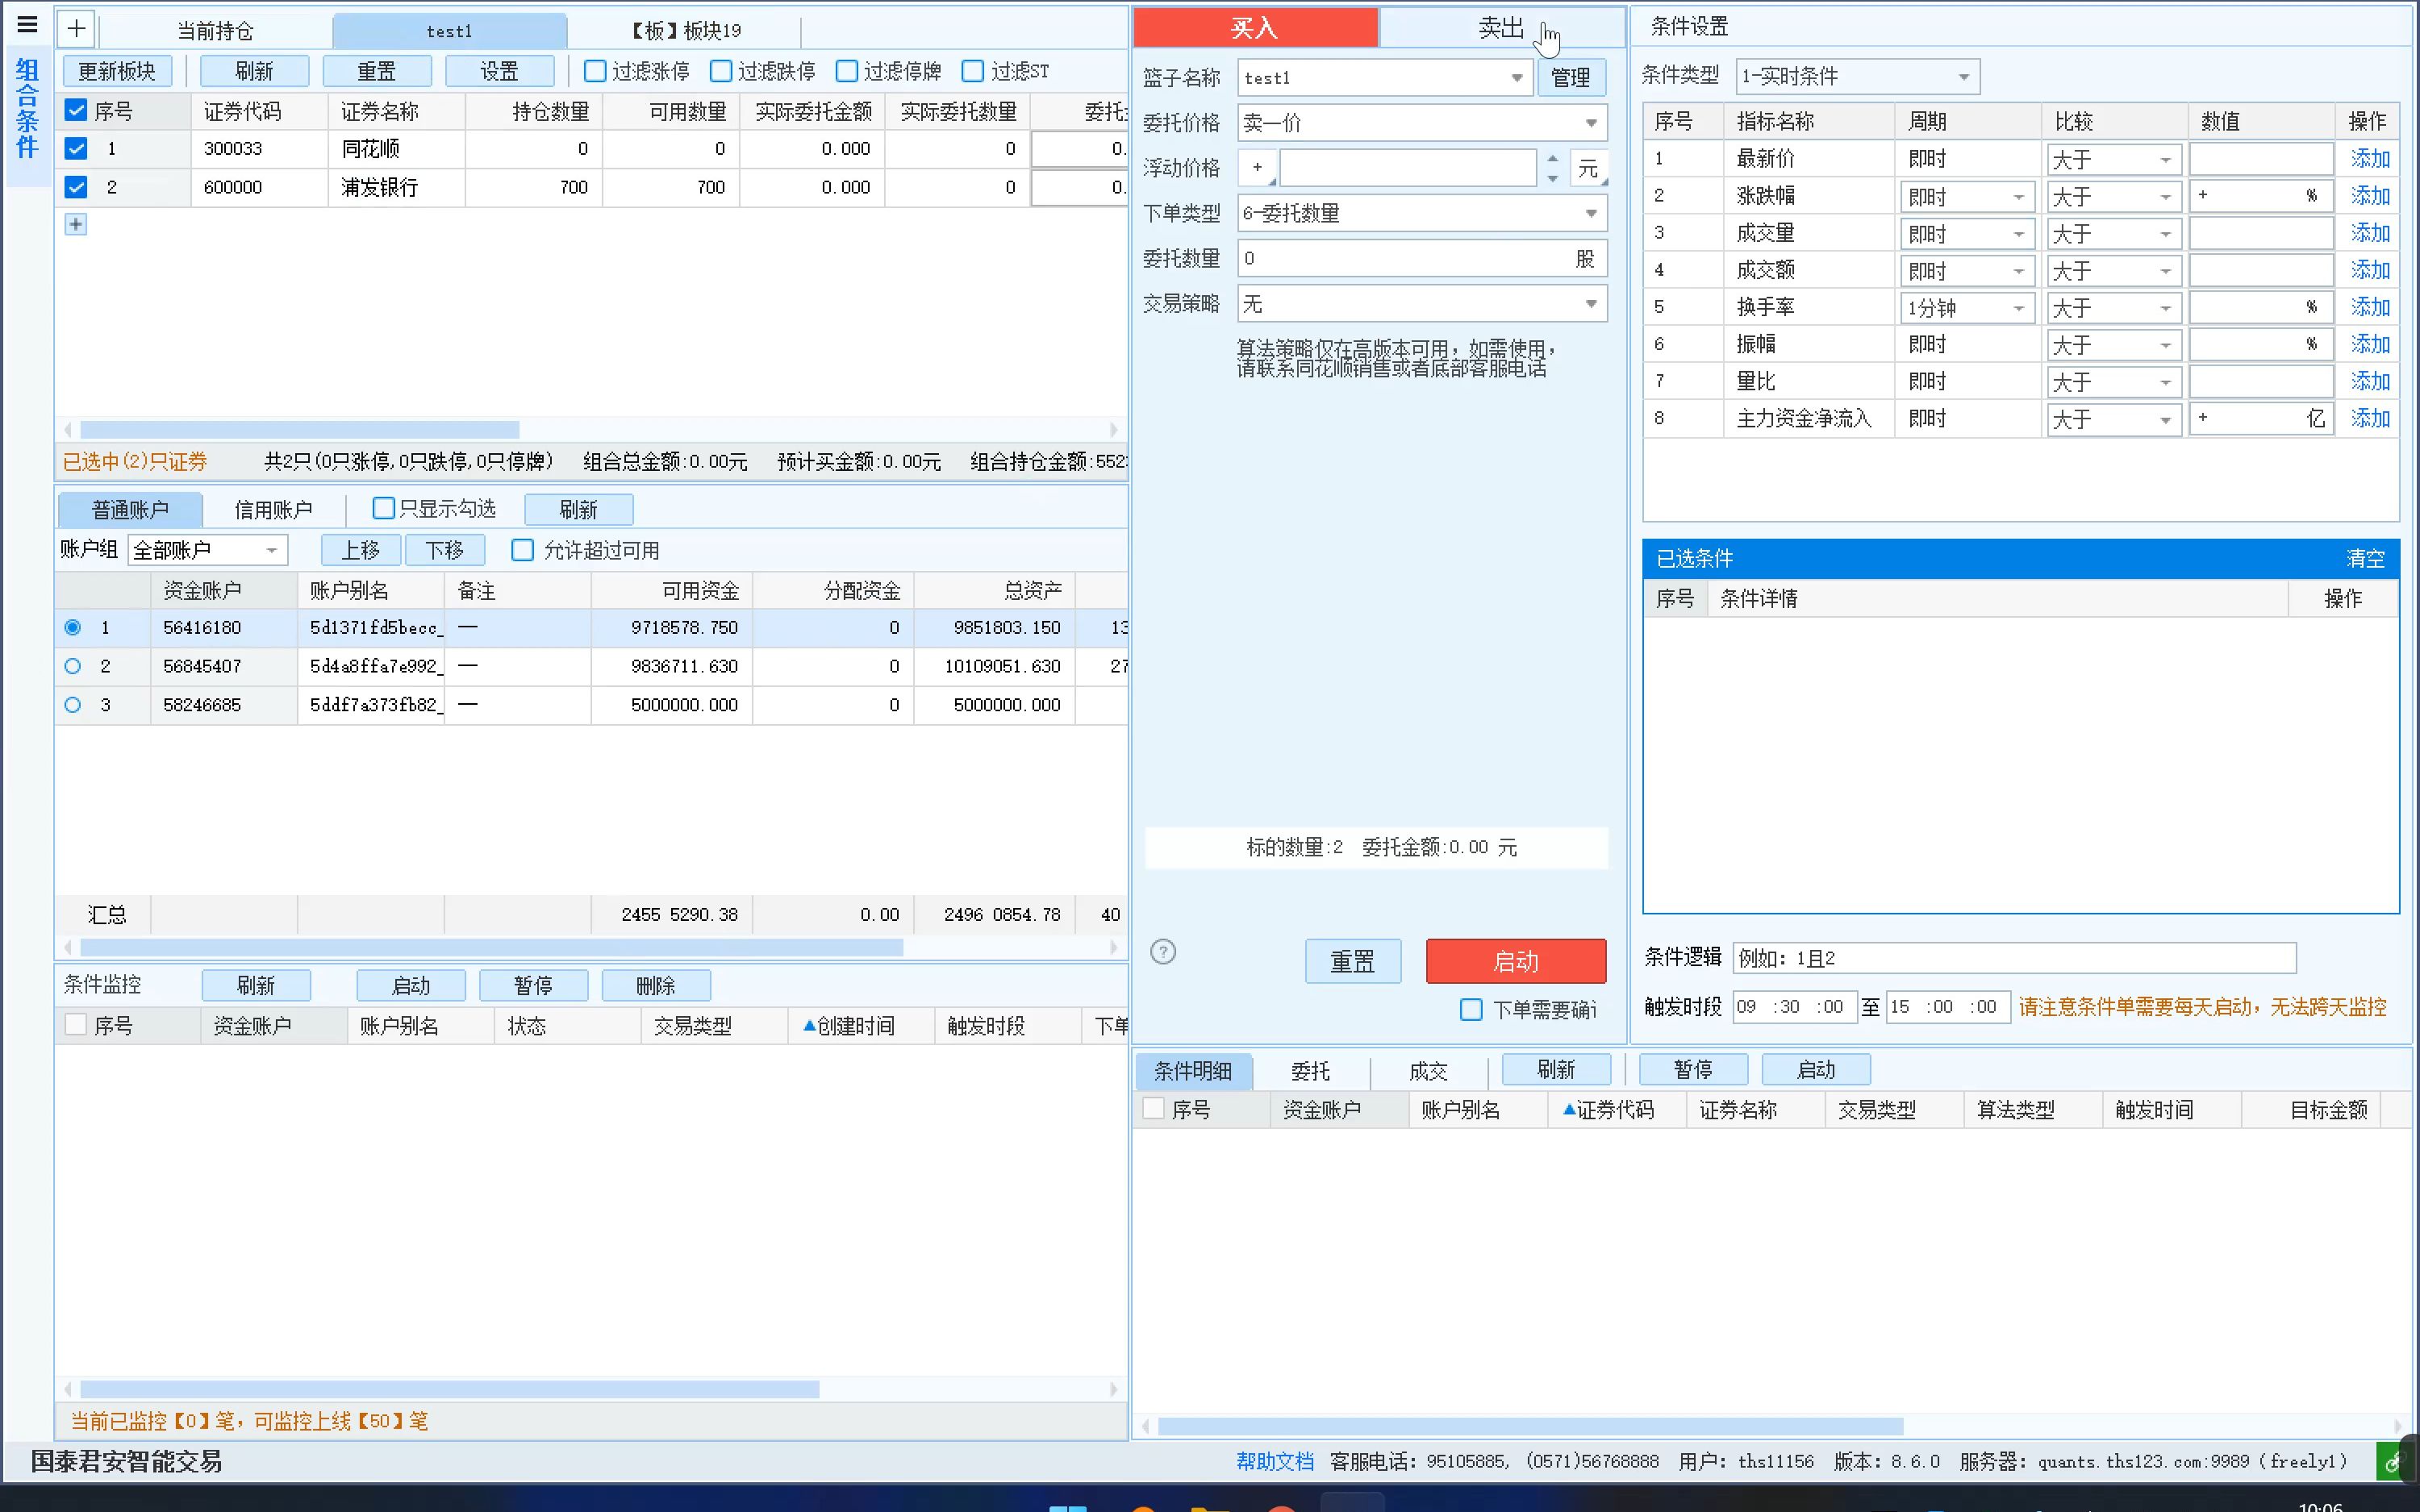Click 管理 button next to basket name
The width and height of the screenshot is (2420, 1512).
[1571, 78]
